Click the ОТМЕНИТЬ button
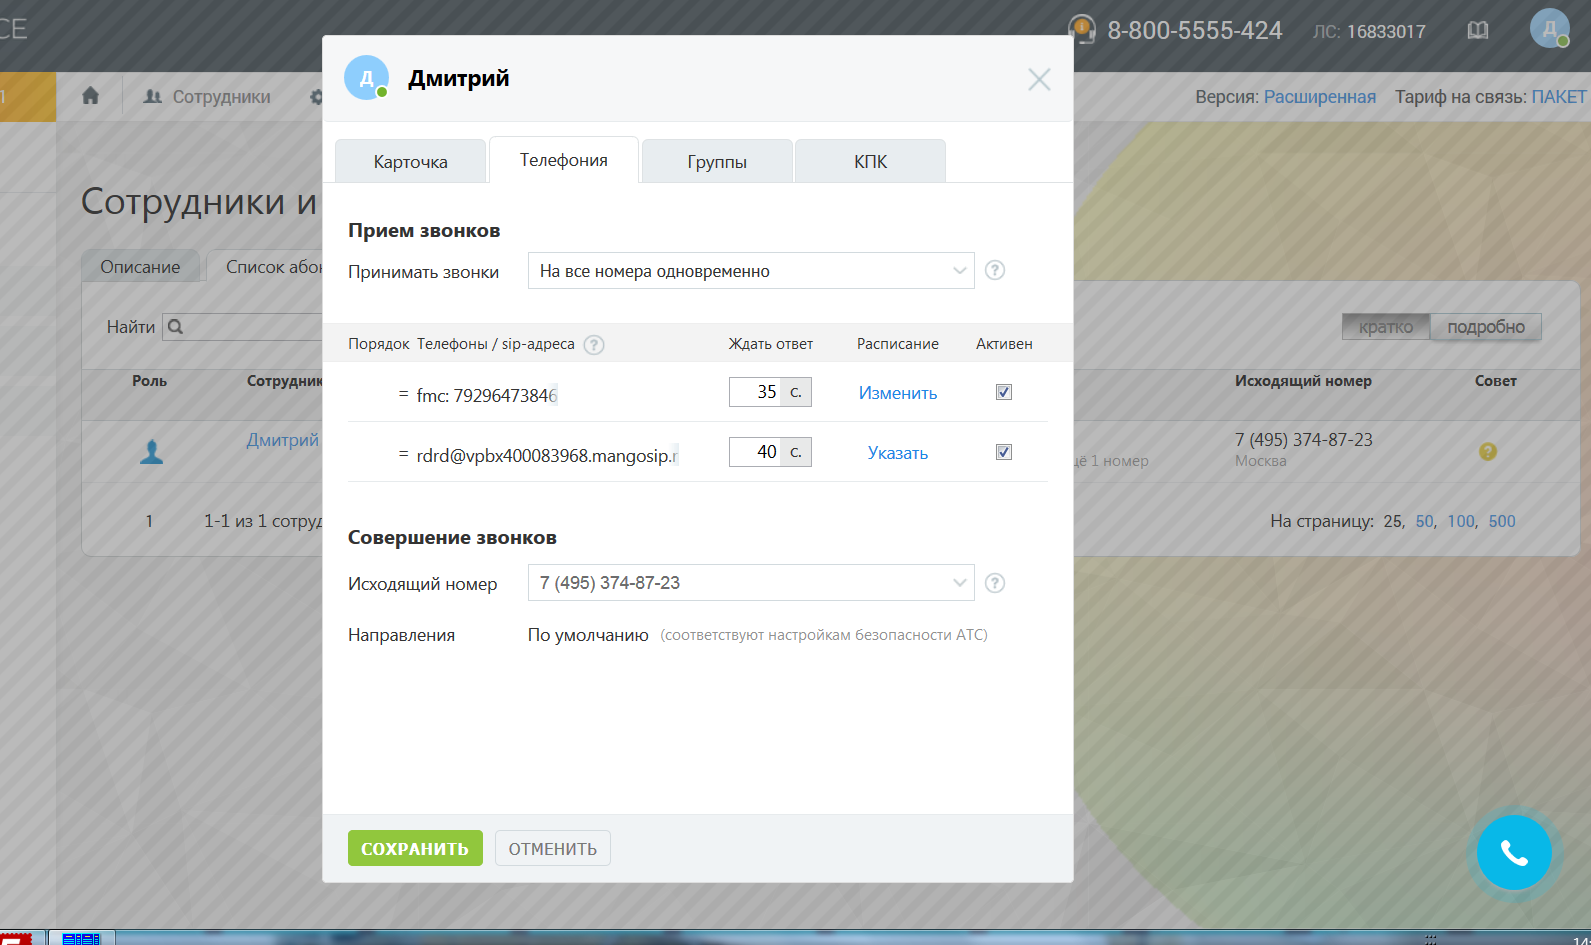 (x=552, y=849)
